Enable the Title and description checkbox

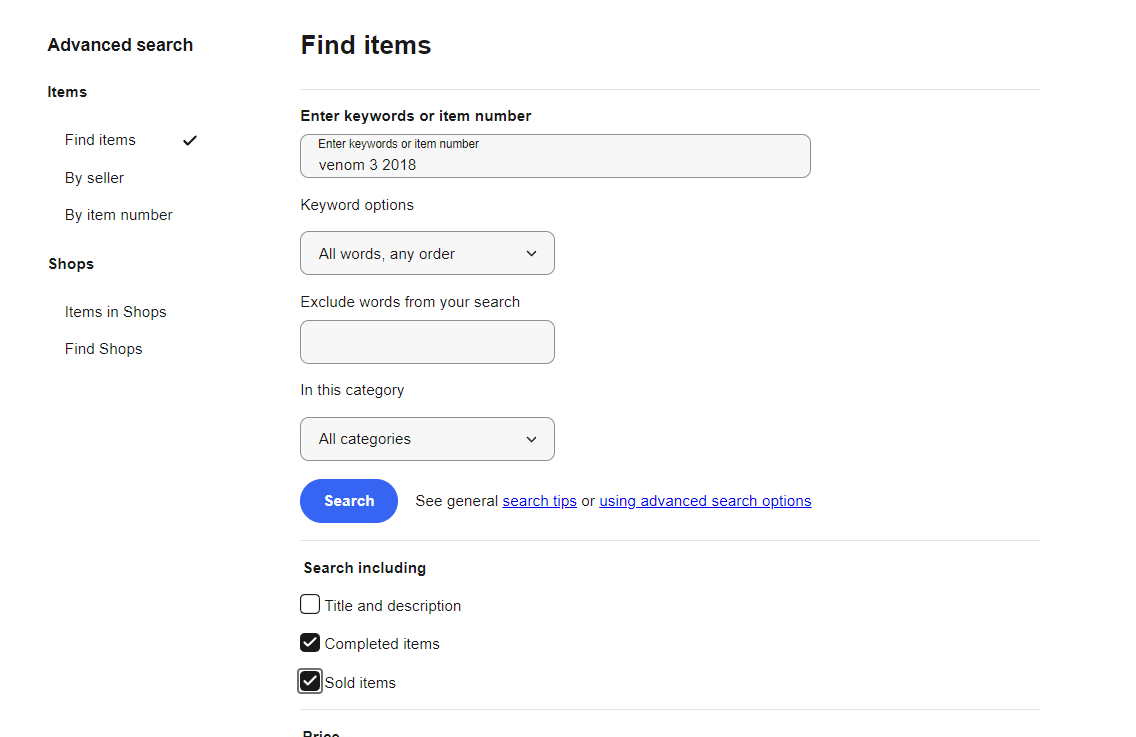click(310, 604)
